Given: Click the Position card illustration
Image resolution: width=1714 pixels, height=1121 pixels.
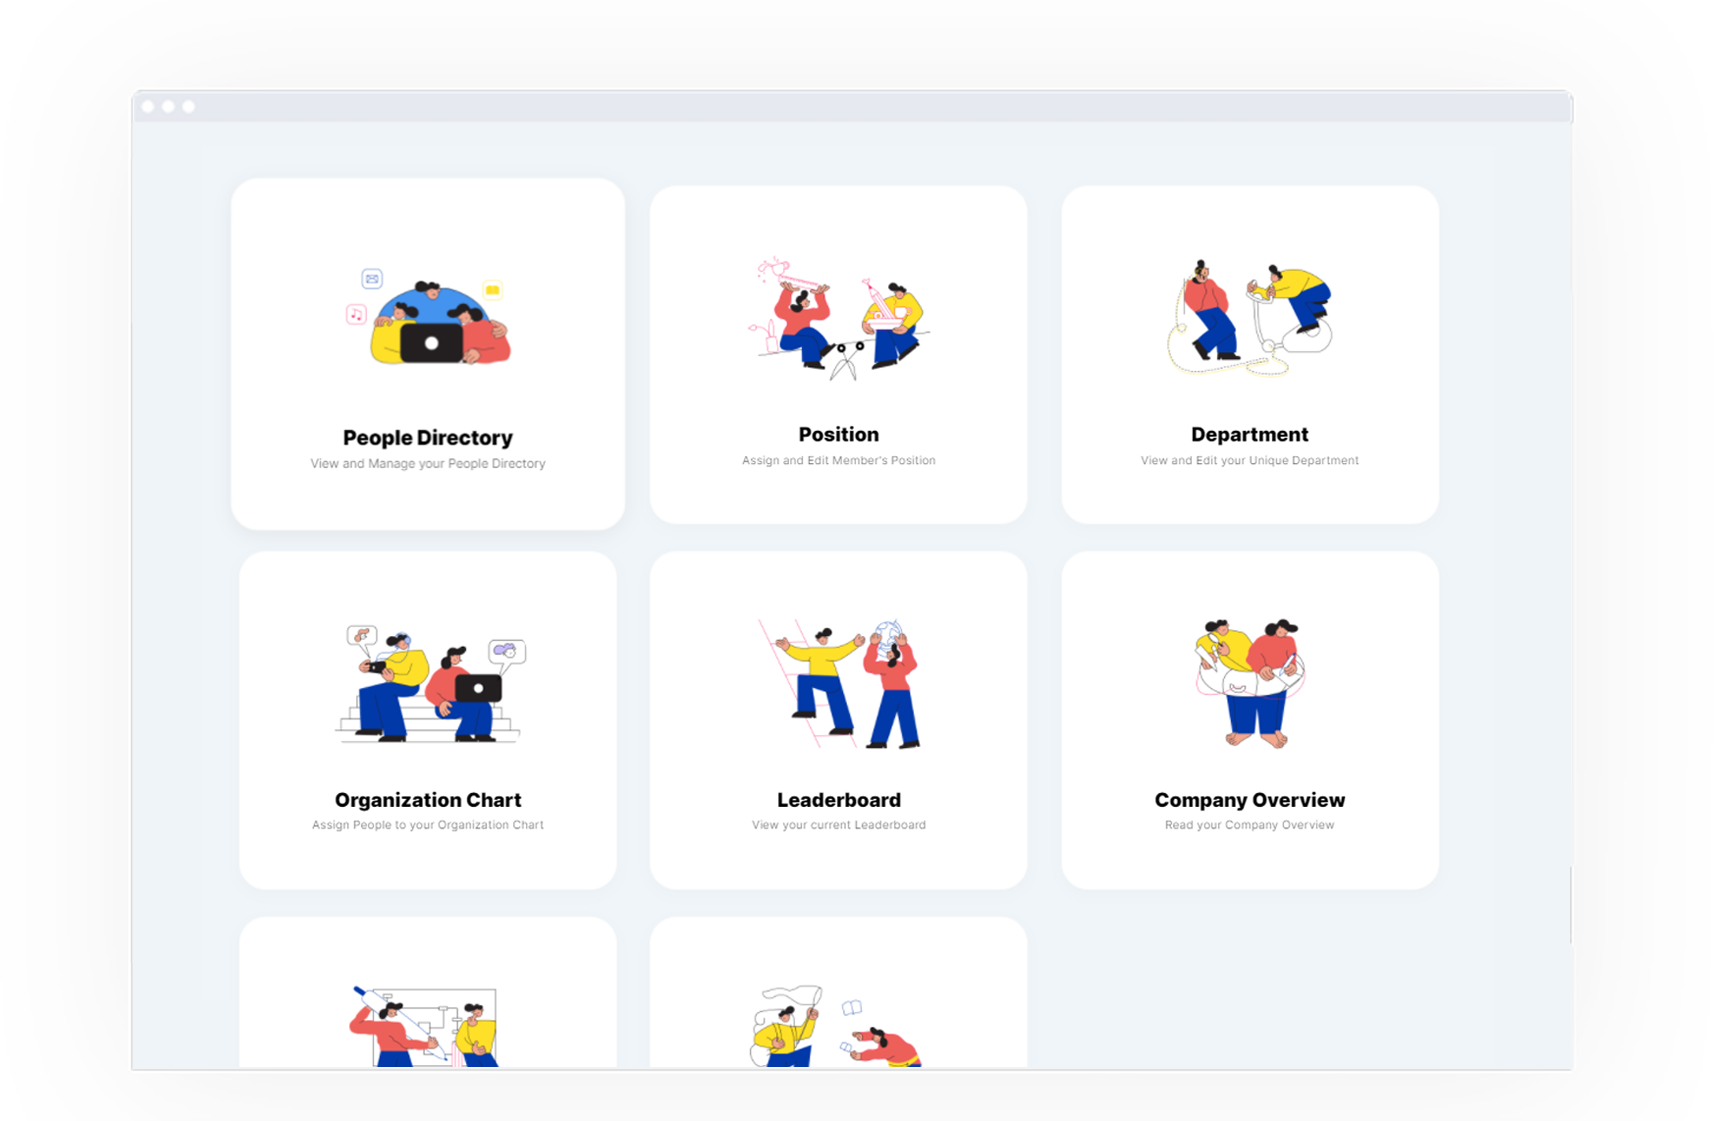Looking at the screenshot, I should tap(838, 319).
